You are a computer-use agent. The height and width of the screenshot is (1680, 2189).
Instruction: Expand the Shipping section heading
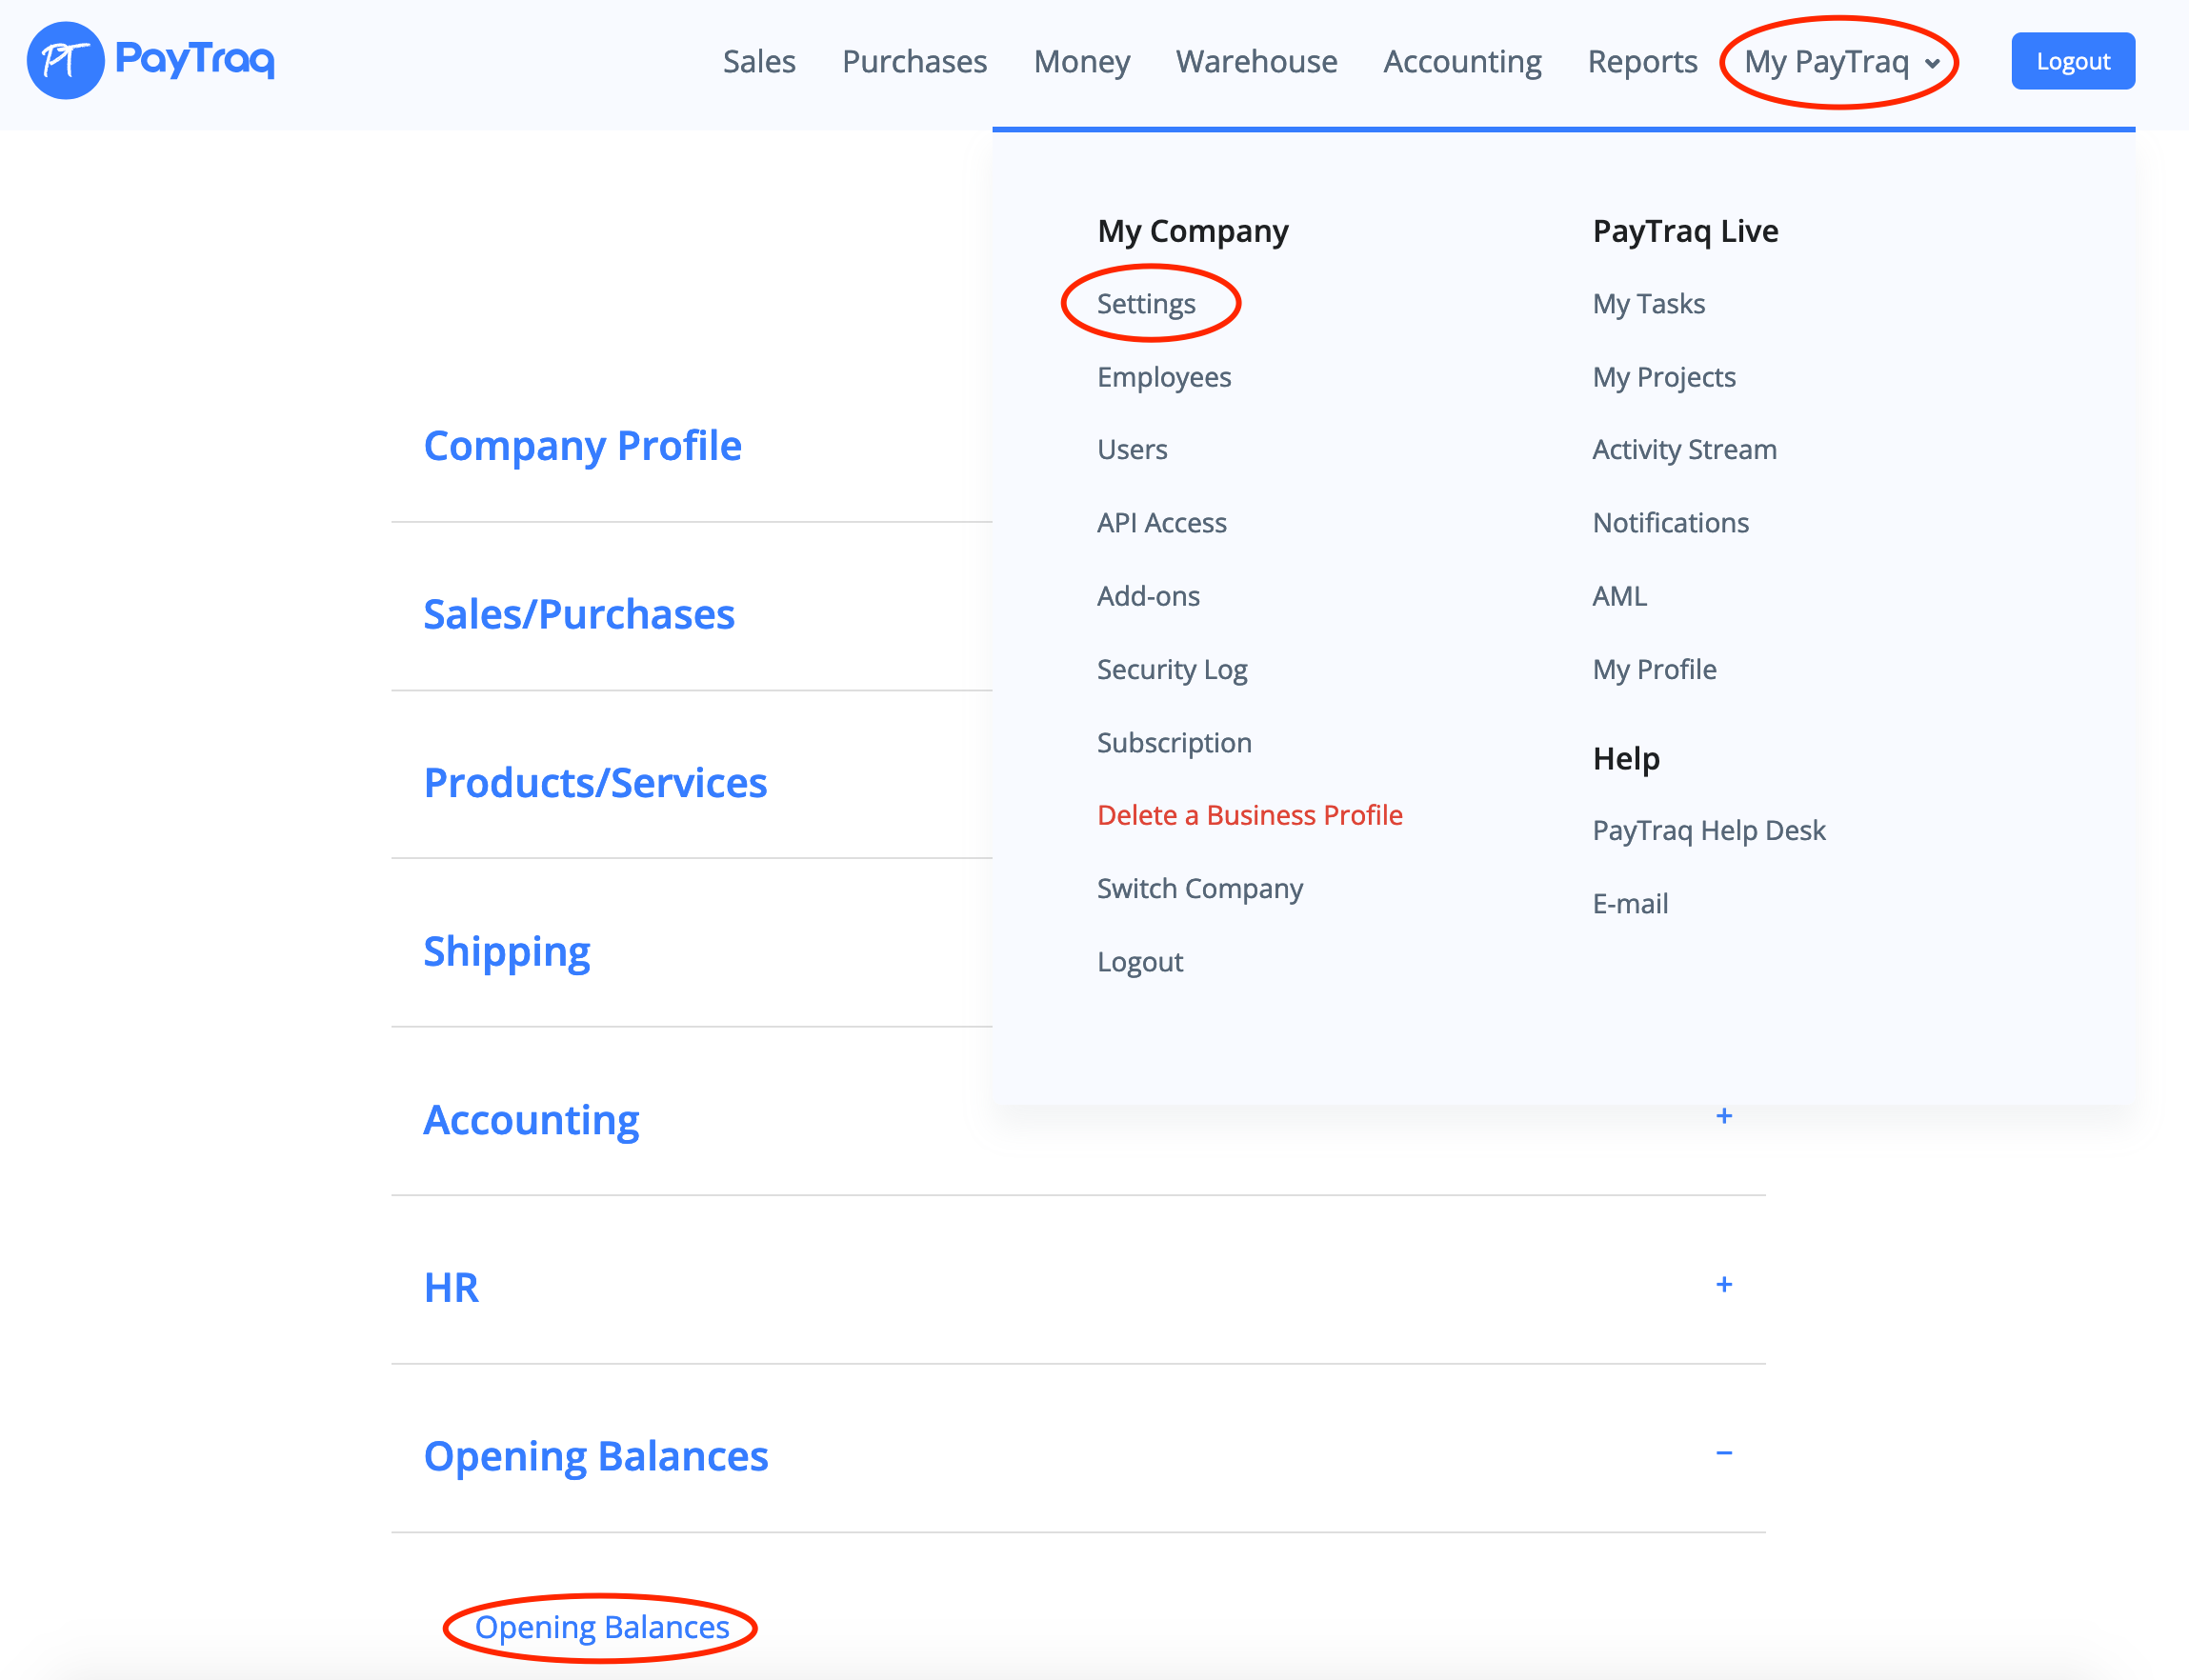(x=506, y=952)
